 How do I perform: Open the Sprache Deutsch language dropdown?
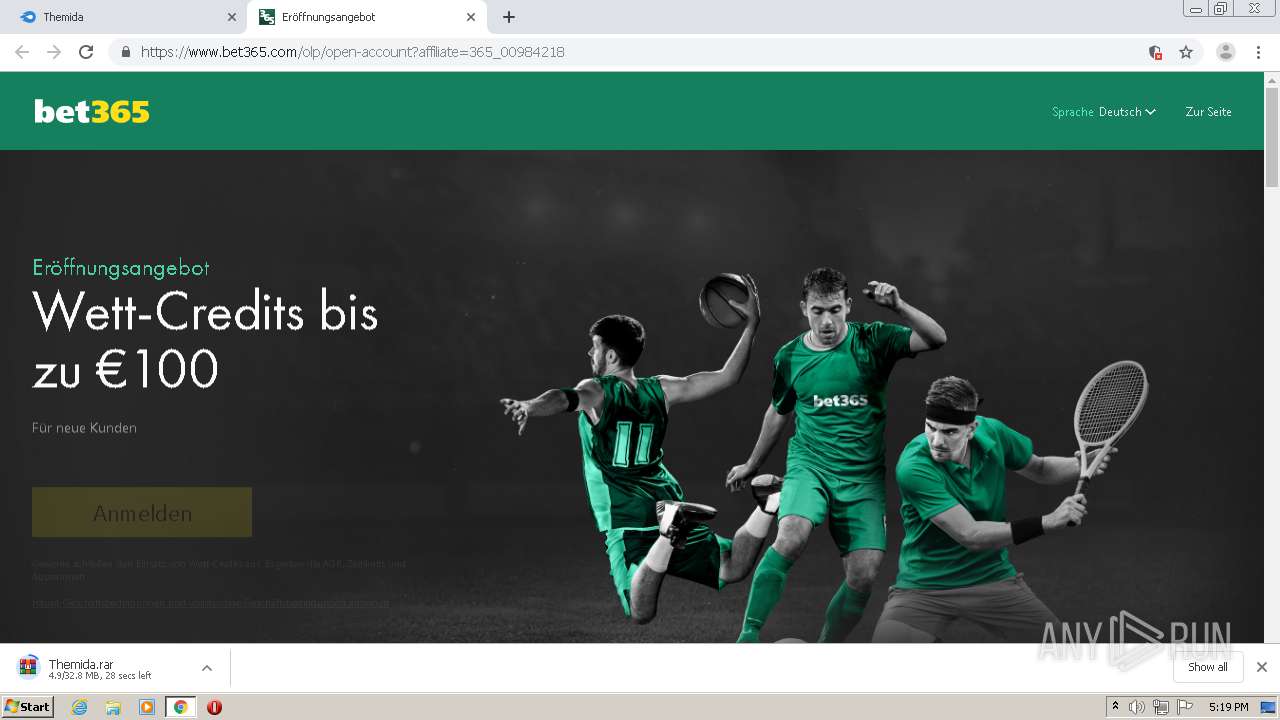click(x=1104, y=112)
